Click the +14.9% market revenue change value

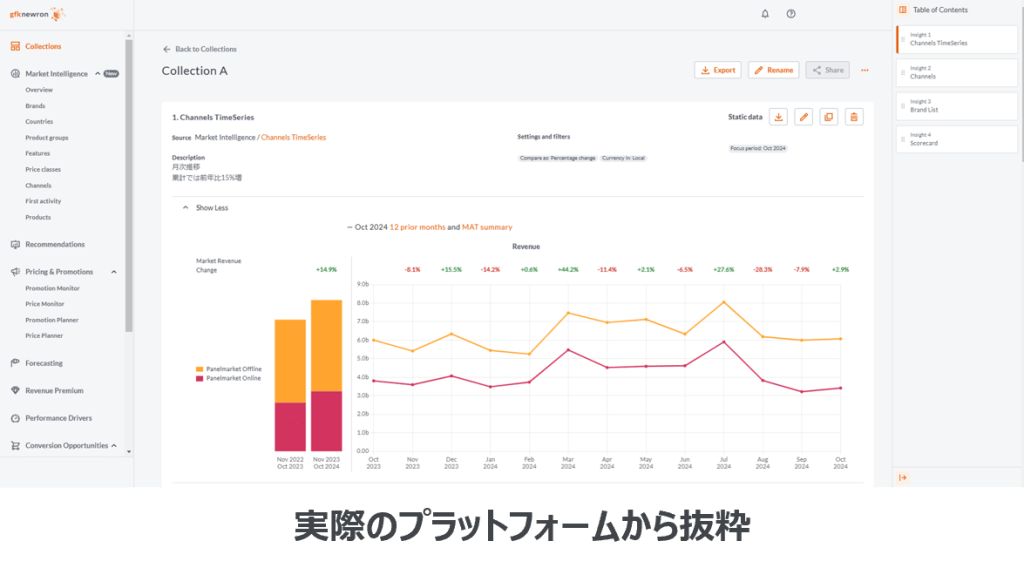[x=327, y=270]
